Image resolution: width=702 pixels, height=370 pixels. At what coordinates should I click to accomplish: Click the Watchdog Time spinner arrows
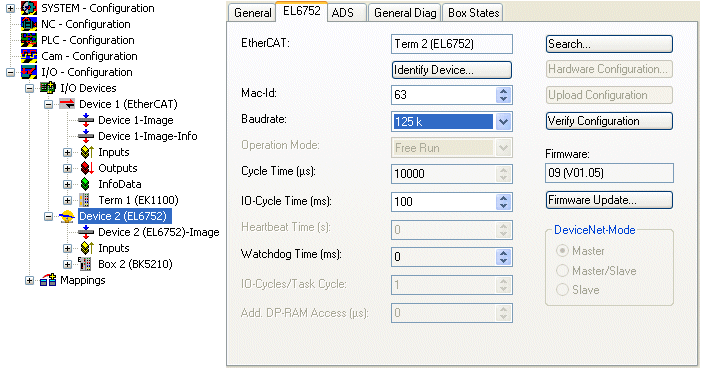[504, 257]
